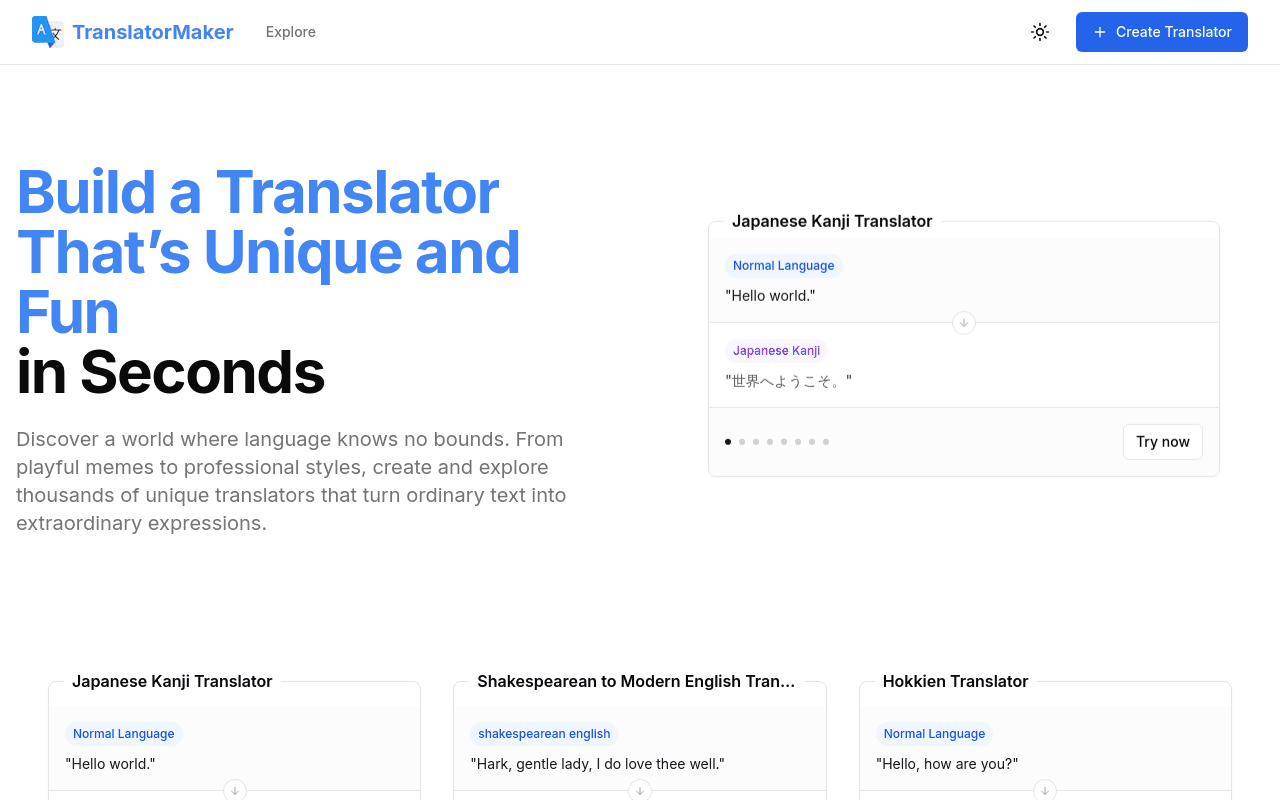Click the "世界へようこそ。" translation text
Screen dimensions: 1280x800
point(789,381)
